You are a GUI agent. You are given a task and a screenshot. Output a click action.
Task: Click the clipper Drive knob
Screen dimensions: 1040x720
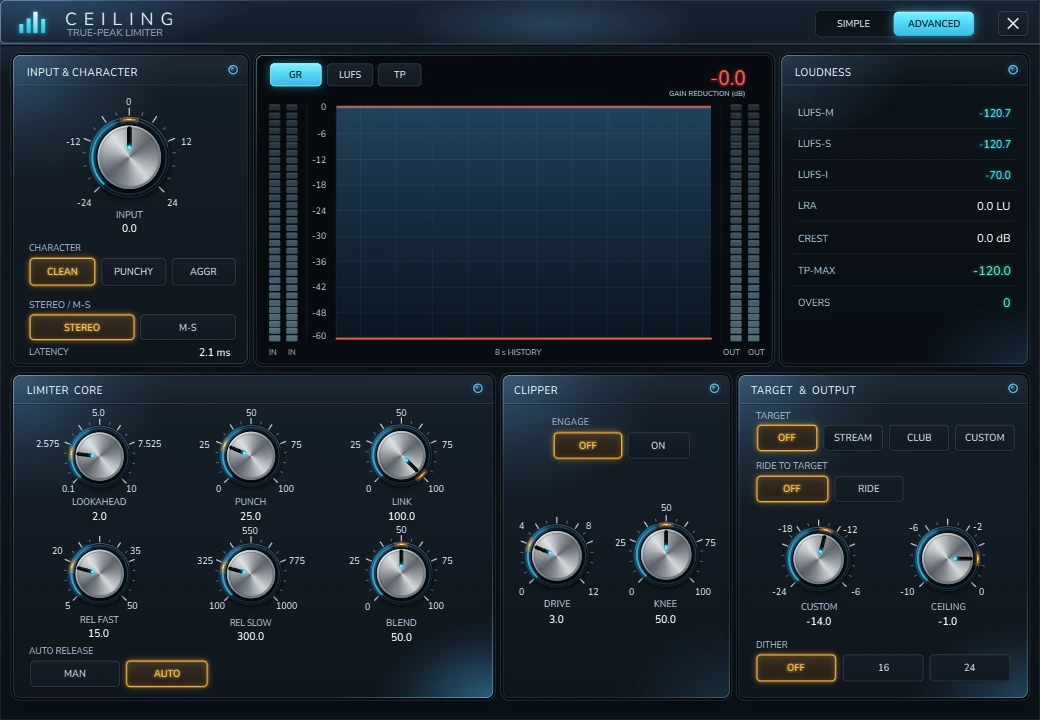click(x=556, y=556)
